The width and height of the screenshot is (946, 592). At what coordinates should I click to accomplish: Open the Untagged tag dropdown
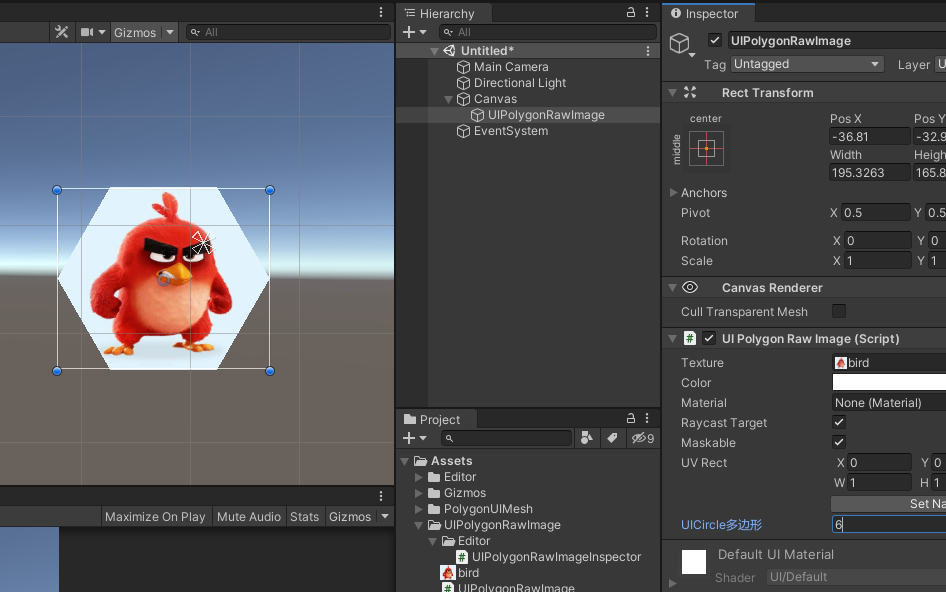click(807, 64)
